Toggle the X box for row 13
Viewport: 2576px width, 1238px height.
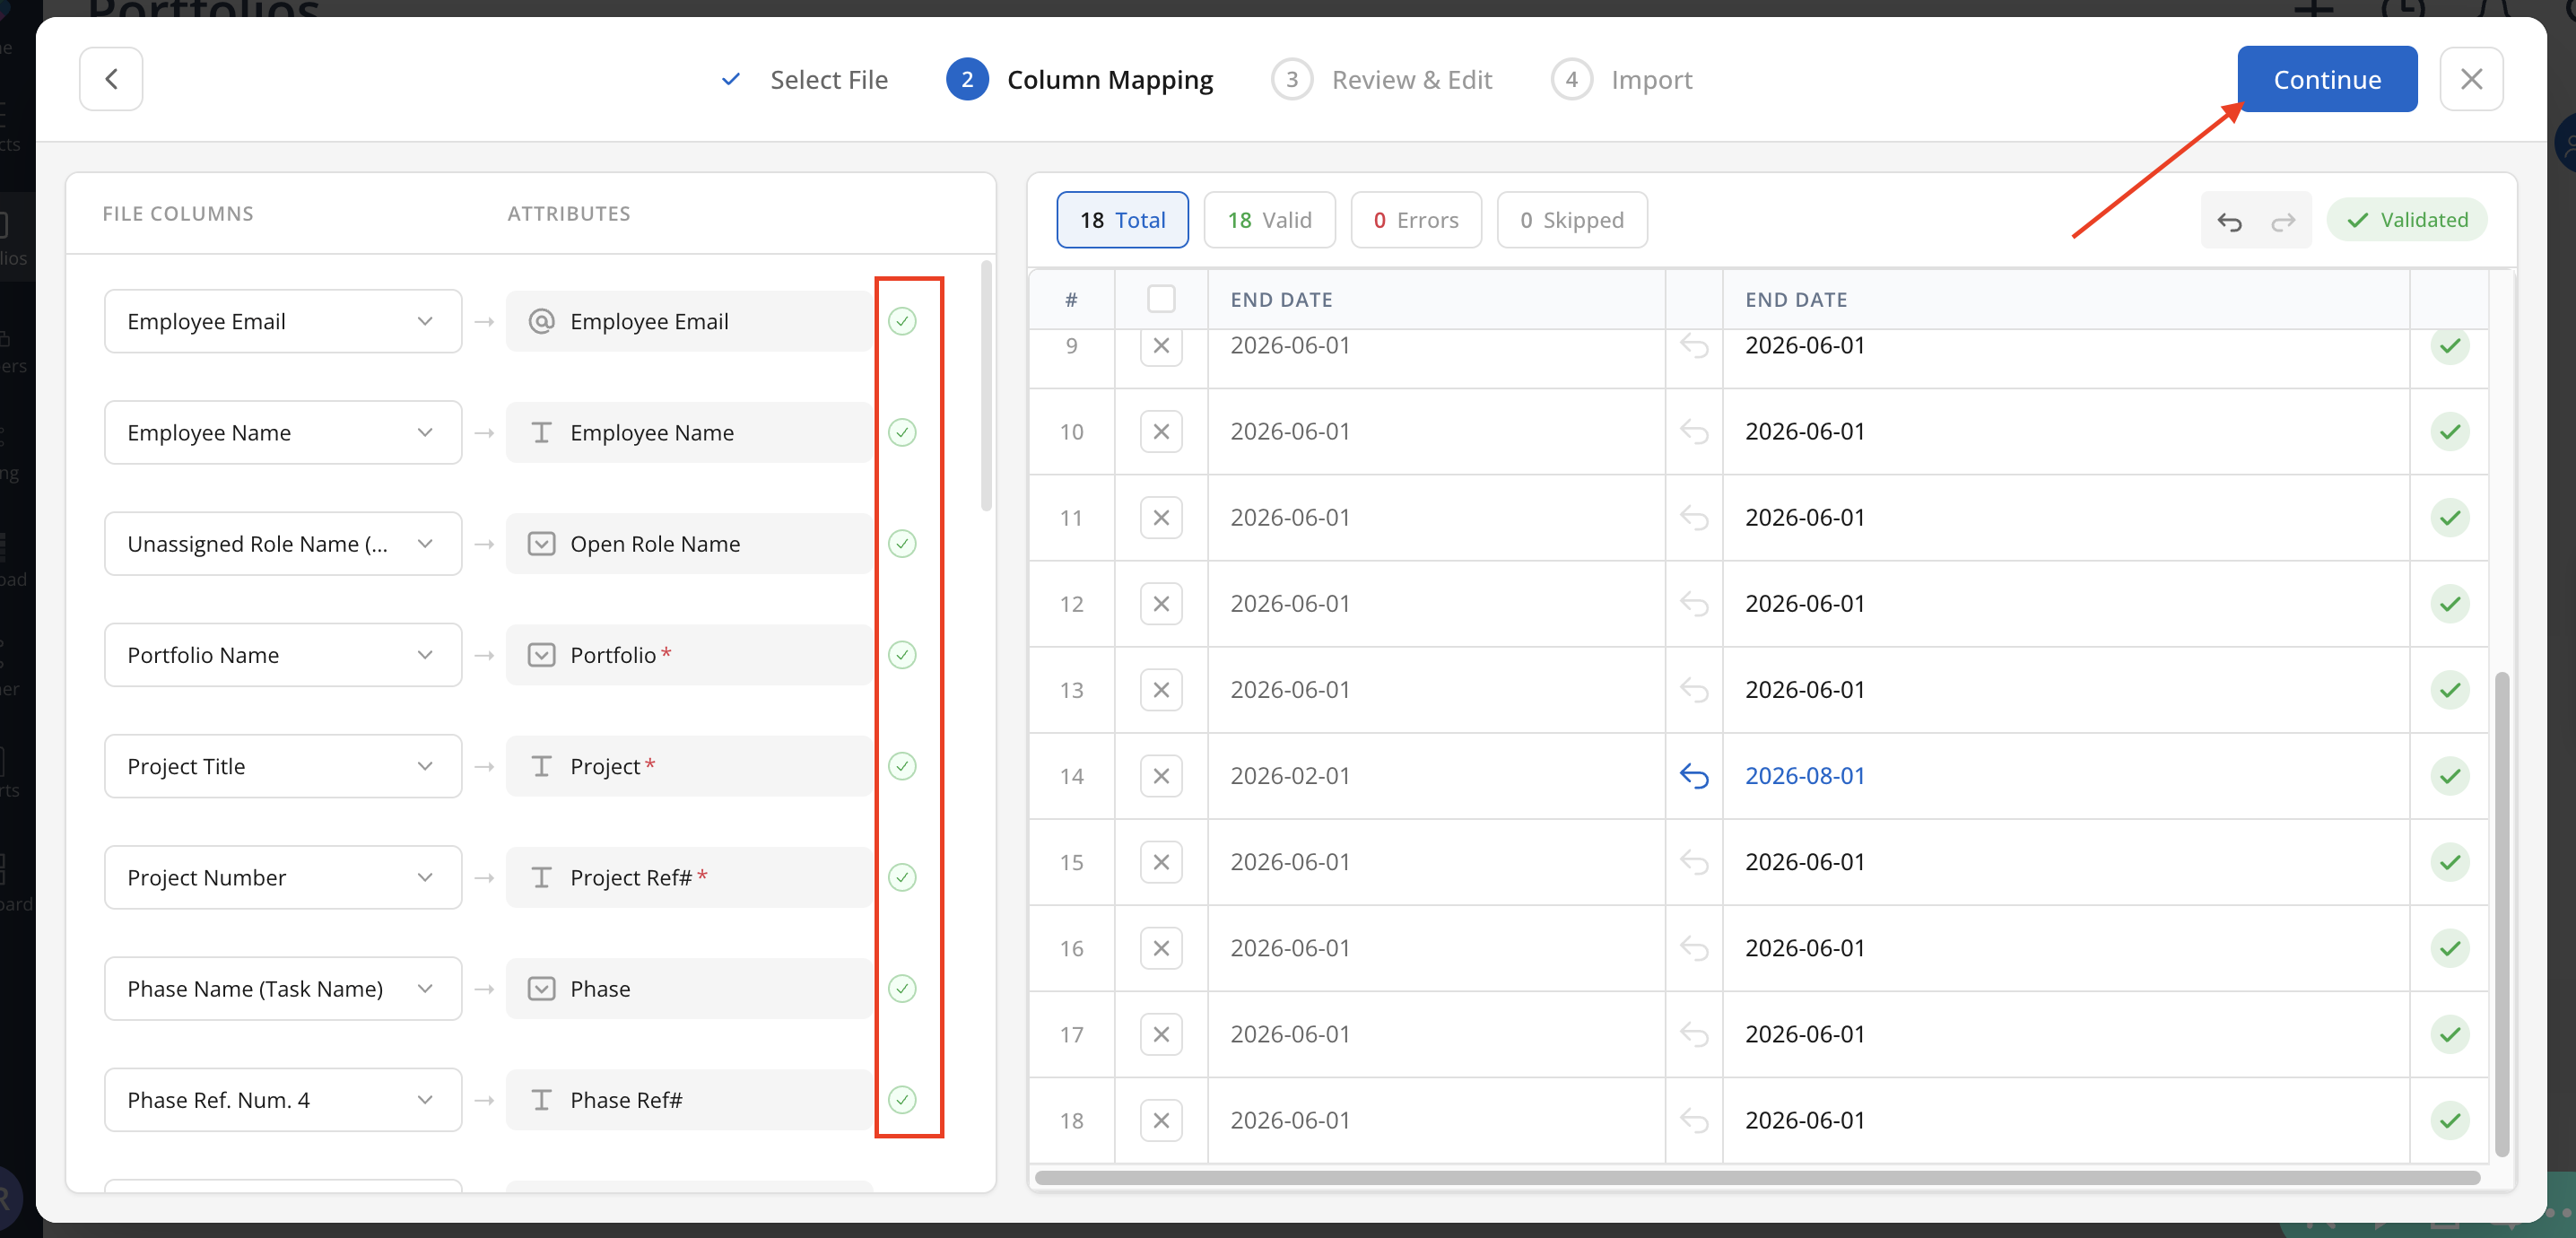tap(1160, 690)
